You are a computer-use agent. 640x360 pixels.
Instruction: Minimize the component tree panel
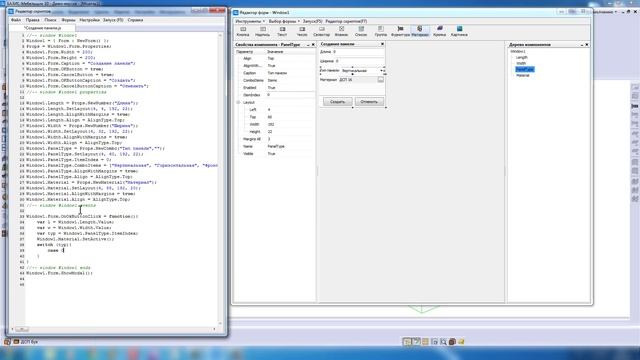(582, 44)
